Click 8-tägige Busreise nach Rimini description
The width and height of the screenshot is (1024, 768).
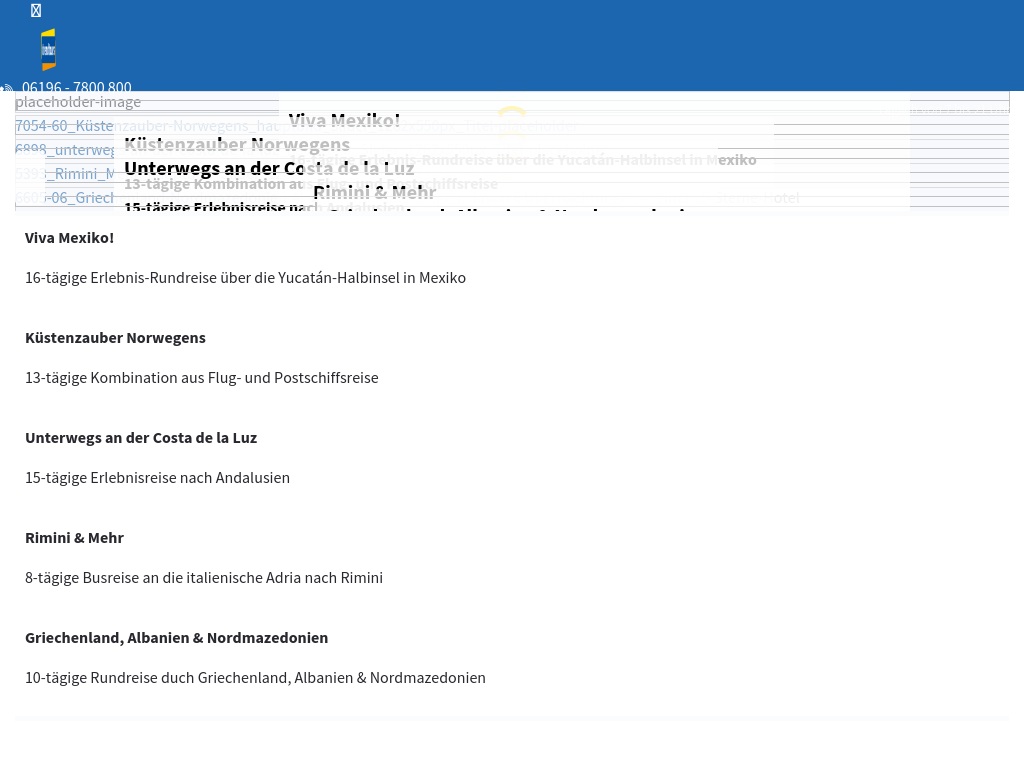coord(203,578)
